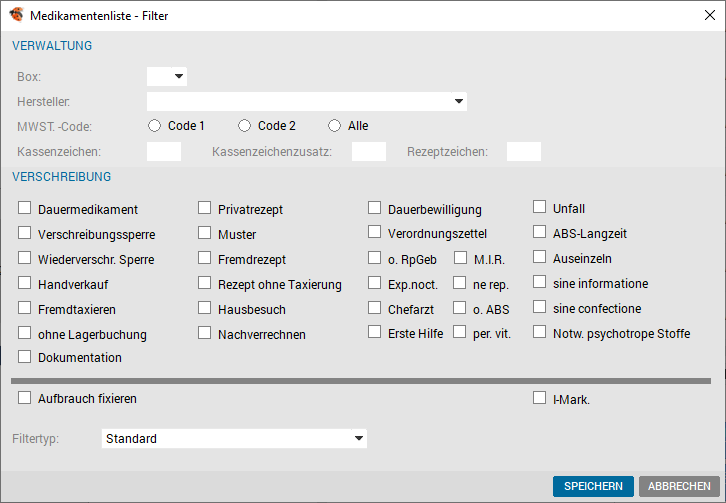Click the application icon in the title bar
The height and width of the screenshot is (503, 726).
16,15
